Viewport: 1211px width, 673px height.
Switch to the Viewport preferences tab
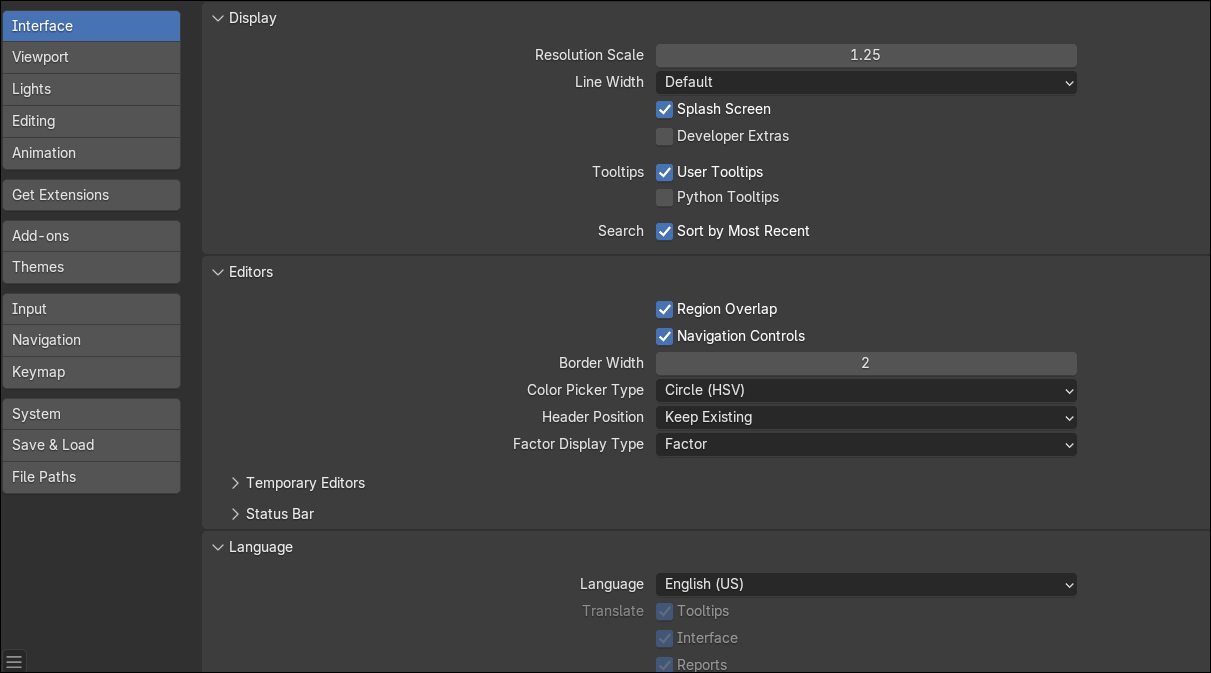click(91, 57)
